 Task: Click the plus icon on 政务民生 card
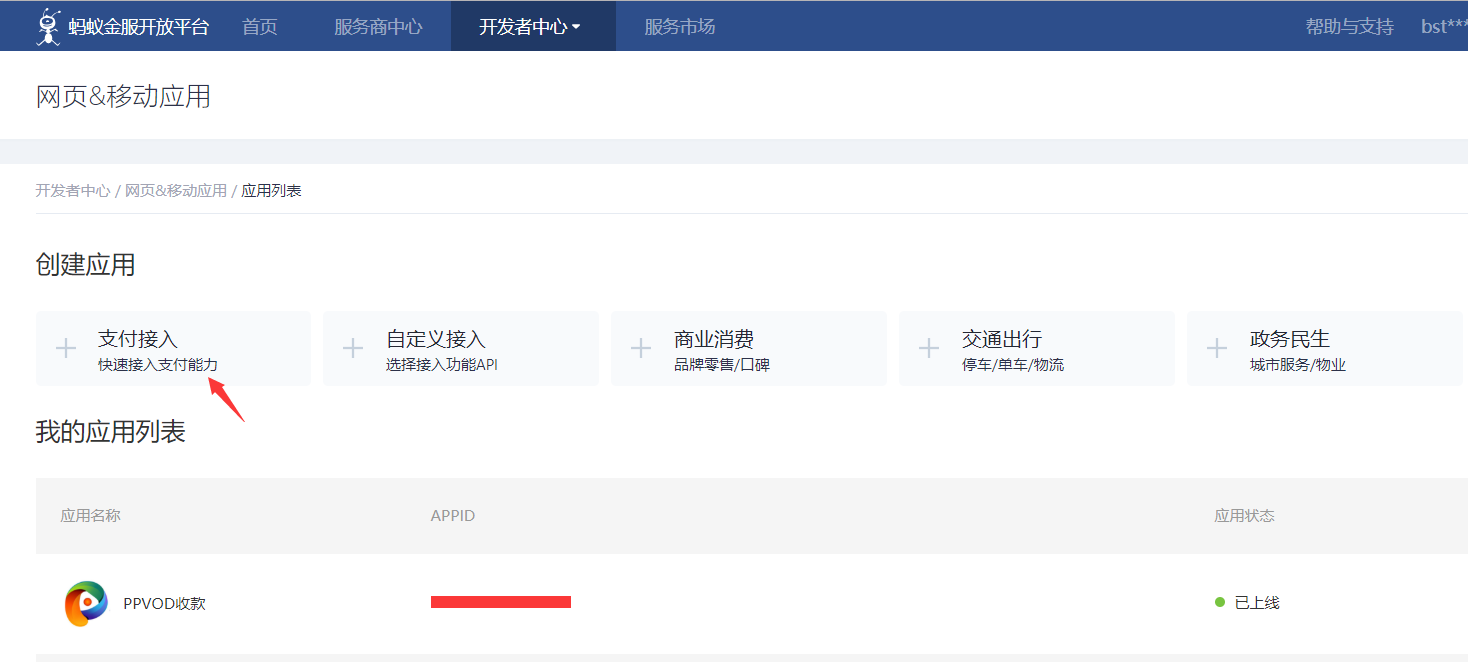click(1217, 348)
